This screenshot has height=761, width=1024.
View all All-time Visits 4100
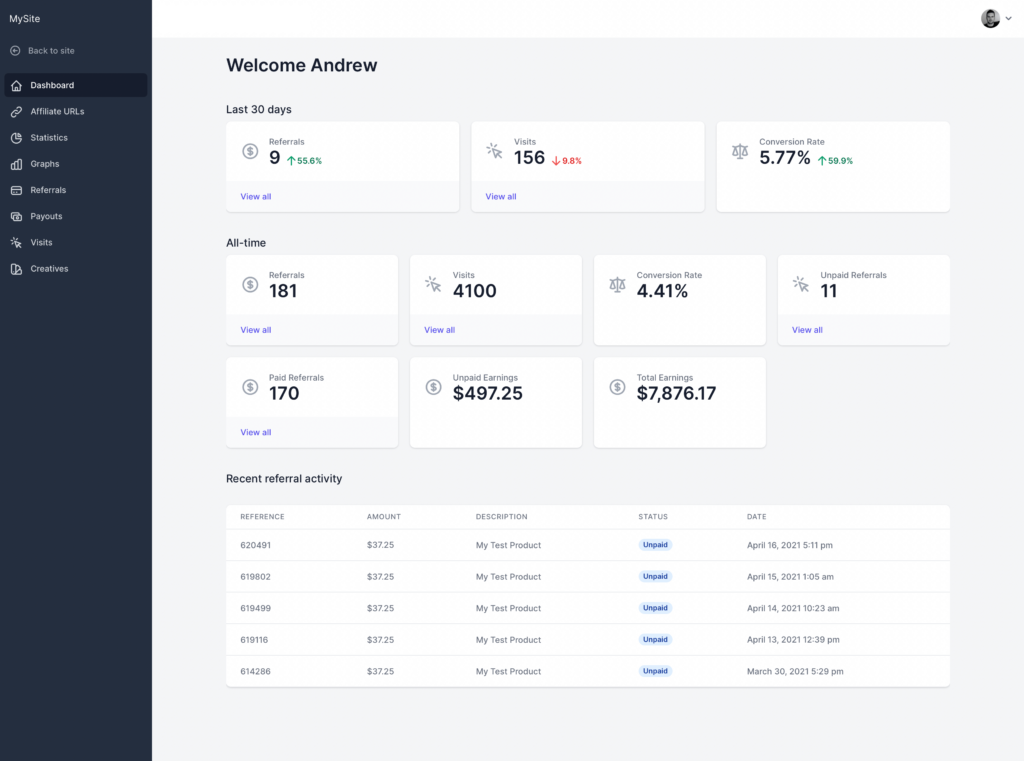point(440,330)
